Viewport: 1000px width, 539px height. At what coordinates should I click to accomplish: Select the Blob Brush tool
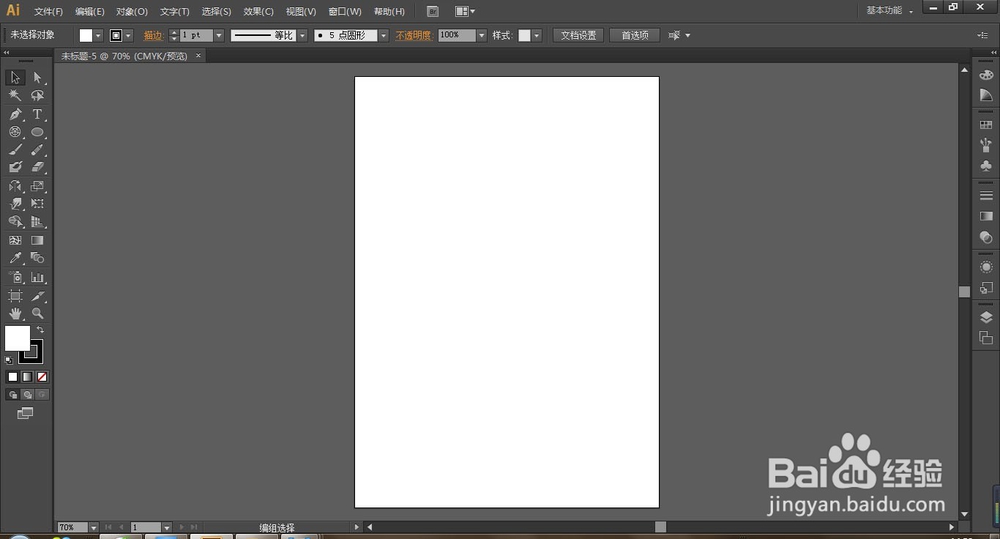pos(15,167)
